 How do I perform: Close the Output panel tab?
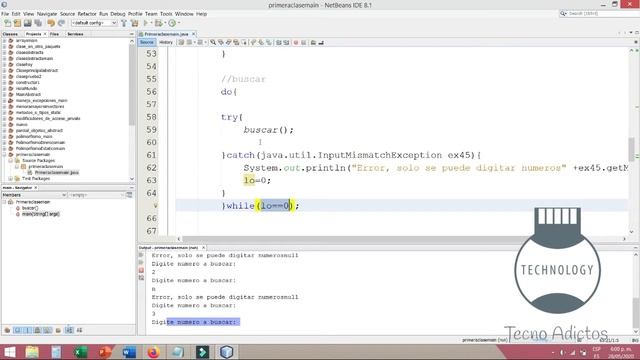203,248
